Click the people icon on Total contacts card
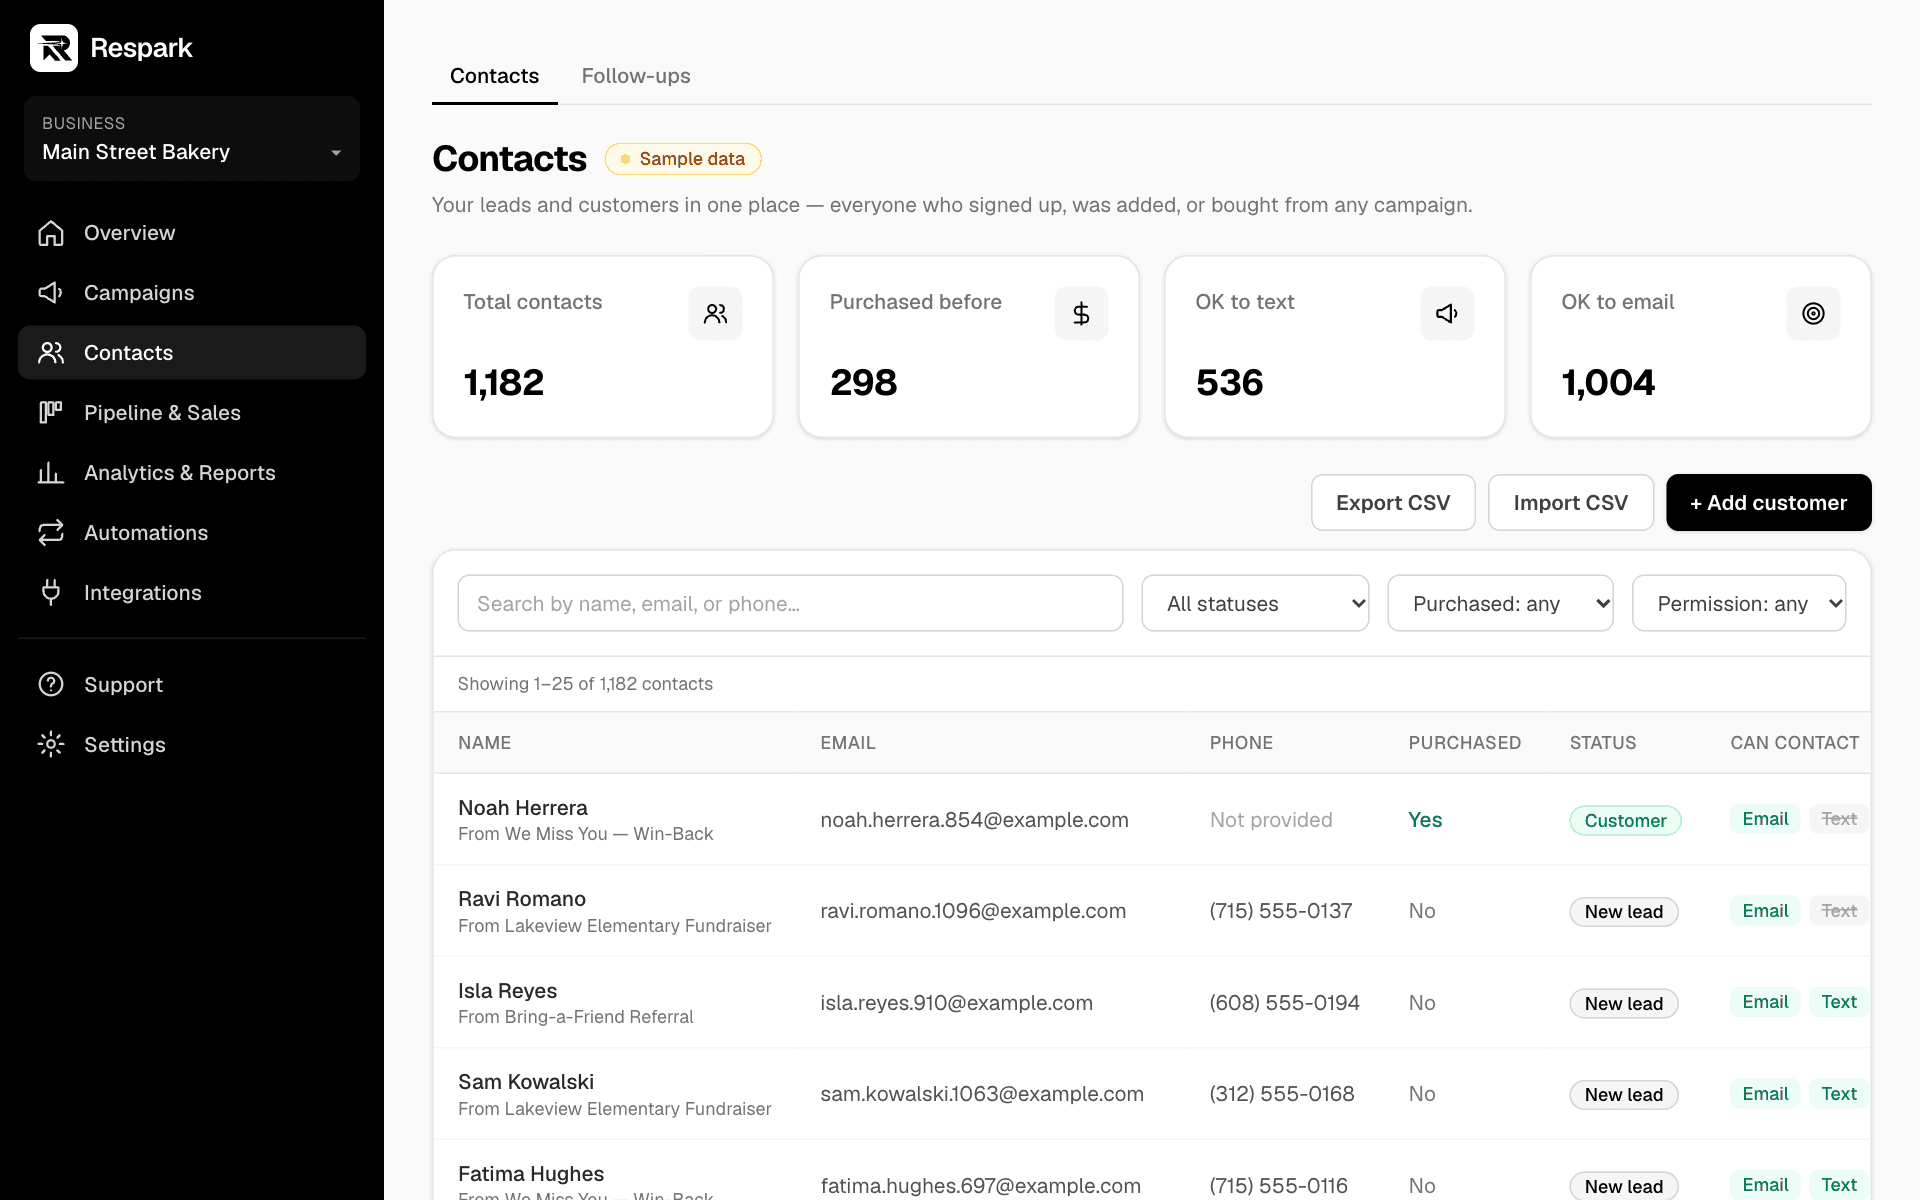Screen dimensions: 1920x1200 pyautogui.click(x=715, y=314)
